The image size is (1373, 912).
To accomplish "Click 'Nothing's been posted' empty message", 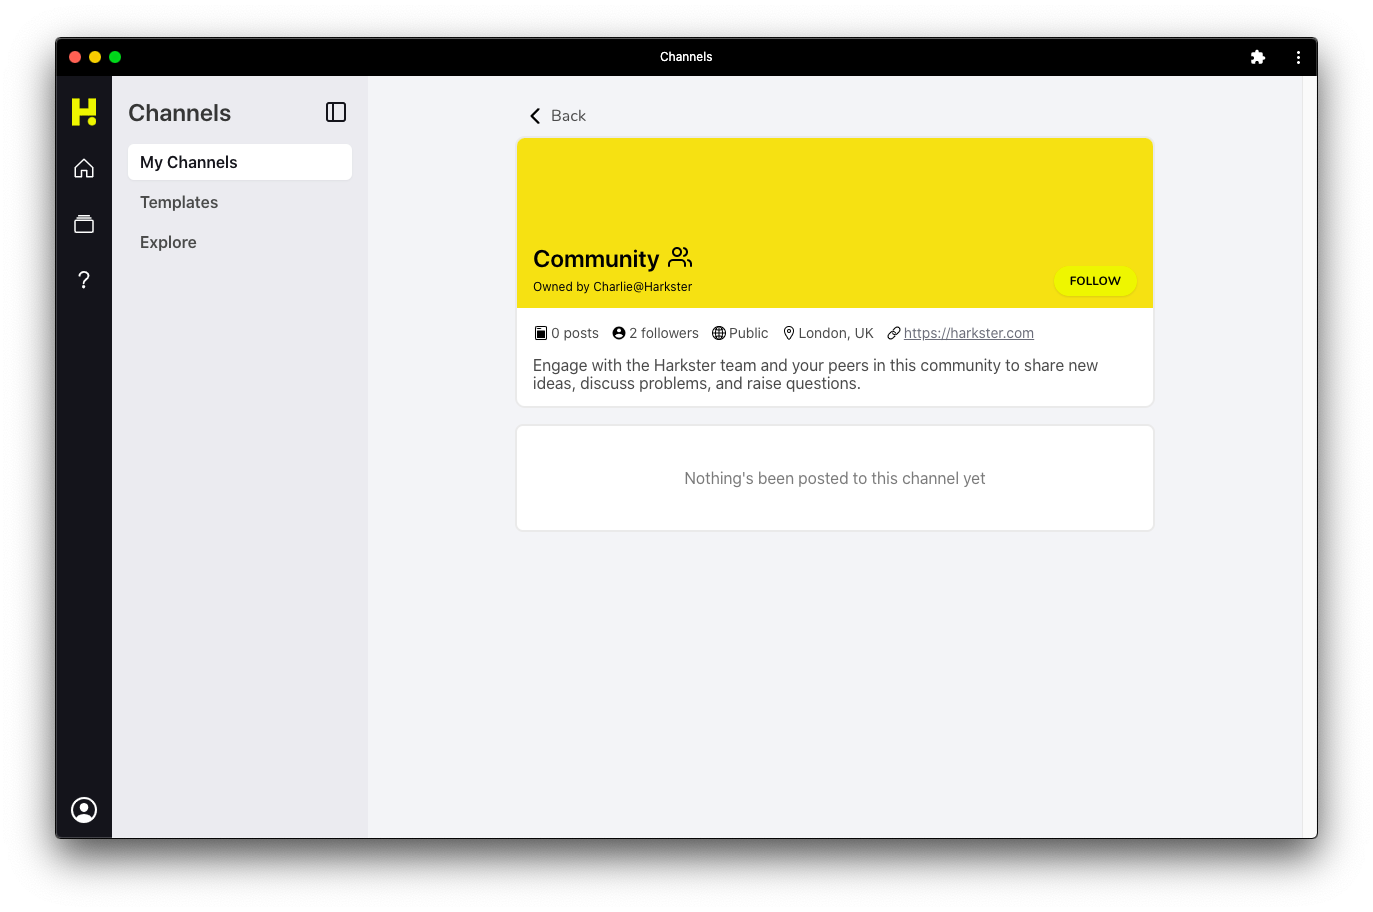I will coord(835,479).
